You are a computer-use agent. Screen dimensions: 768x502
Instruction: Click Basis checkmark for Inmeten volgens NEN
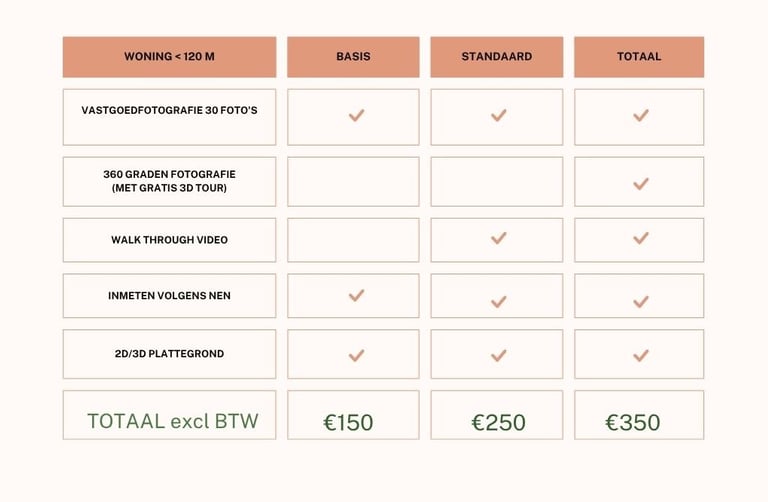(356, 295)
